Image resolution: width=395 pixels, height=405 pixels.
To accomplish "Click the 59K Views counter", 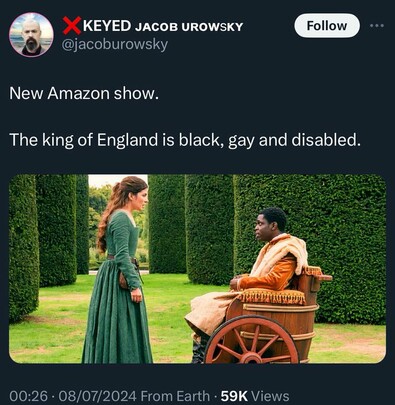I will [x=255, y=396].
